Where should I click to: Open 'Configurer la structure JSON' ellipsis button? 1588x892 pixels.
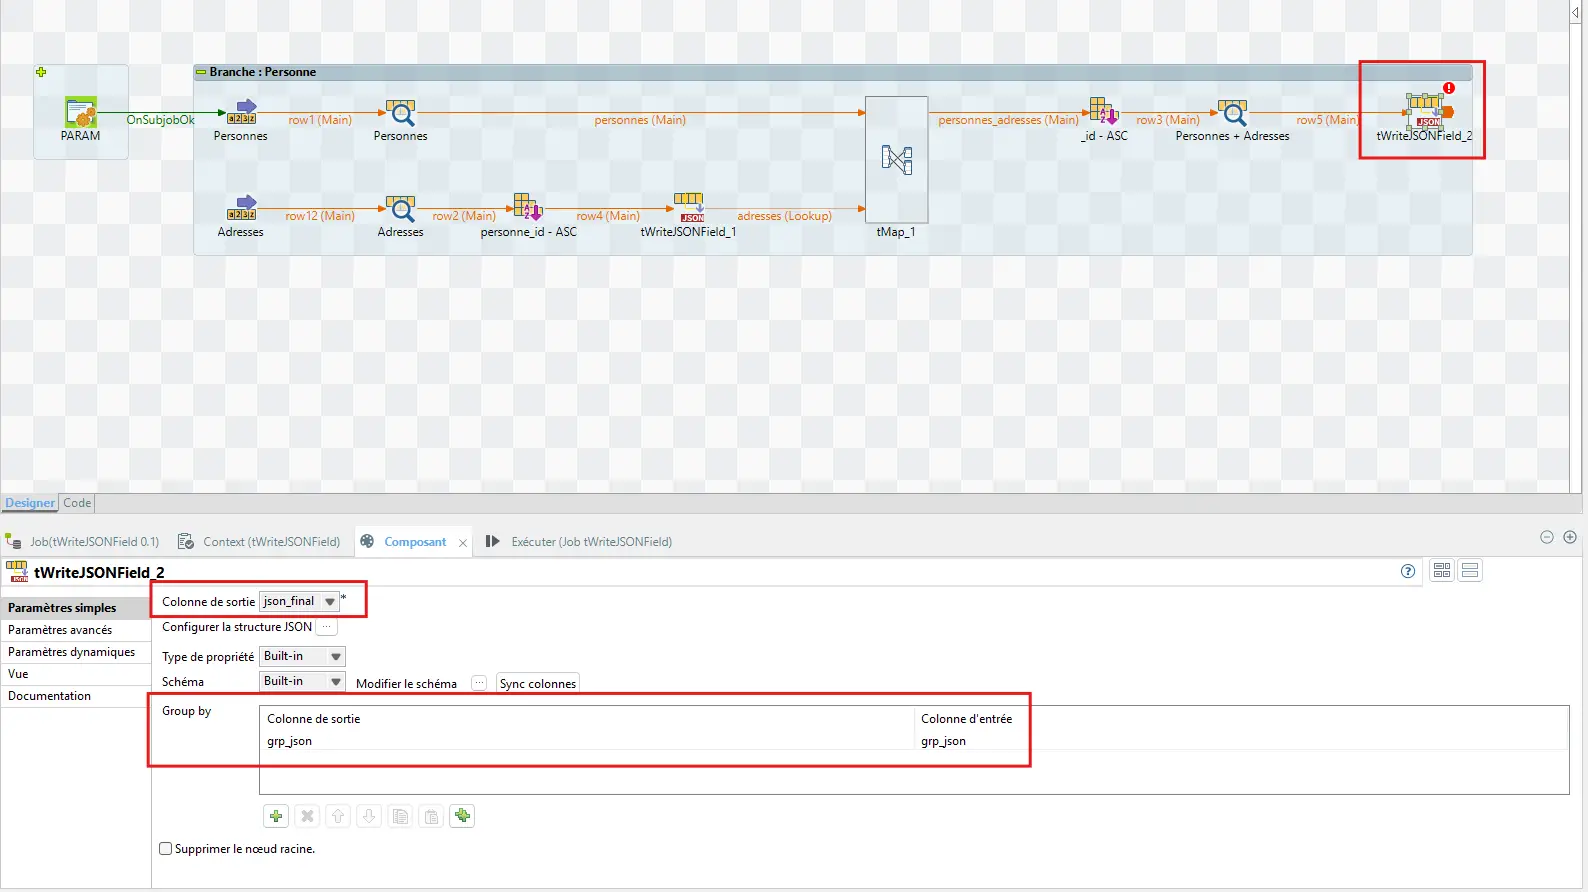[x=327, y=628]
